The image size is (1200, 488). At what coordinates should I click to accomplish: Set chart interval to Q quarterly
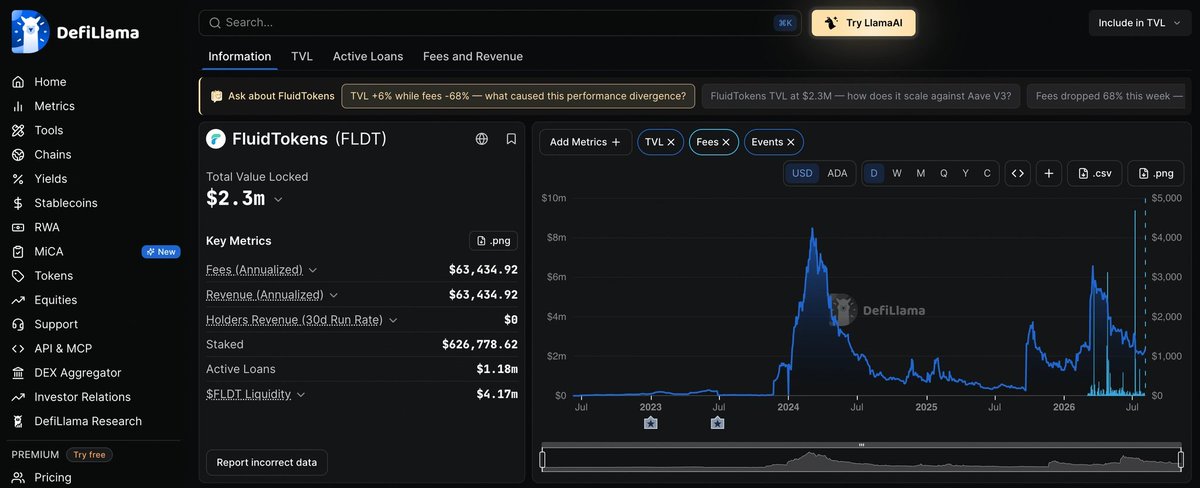tap(943, 173)
